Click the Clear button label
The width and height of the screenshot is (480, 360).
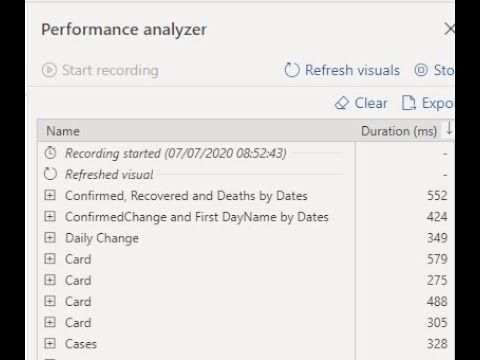click(x=371, y=103)
